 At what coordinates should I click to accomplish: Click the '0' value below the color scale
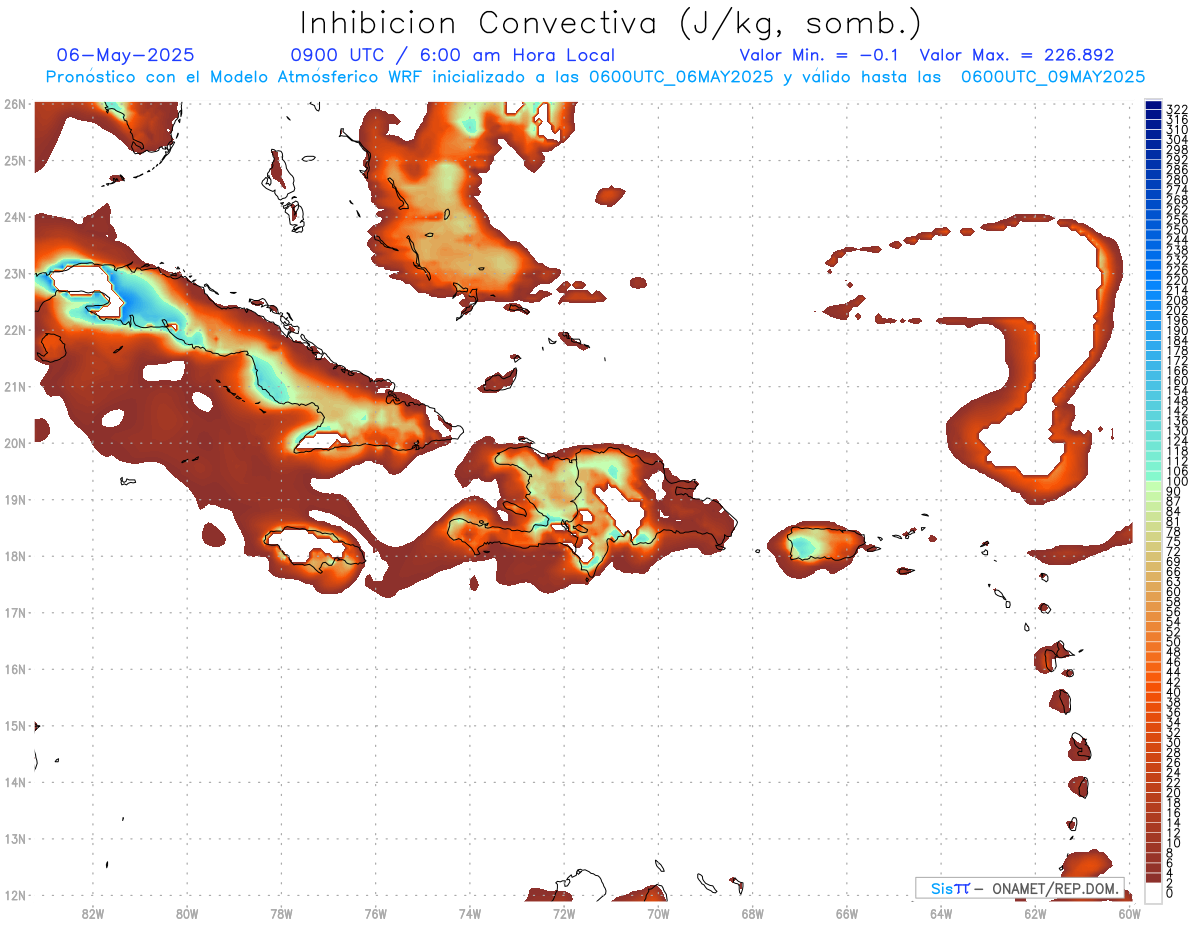tap(1170, 893)
